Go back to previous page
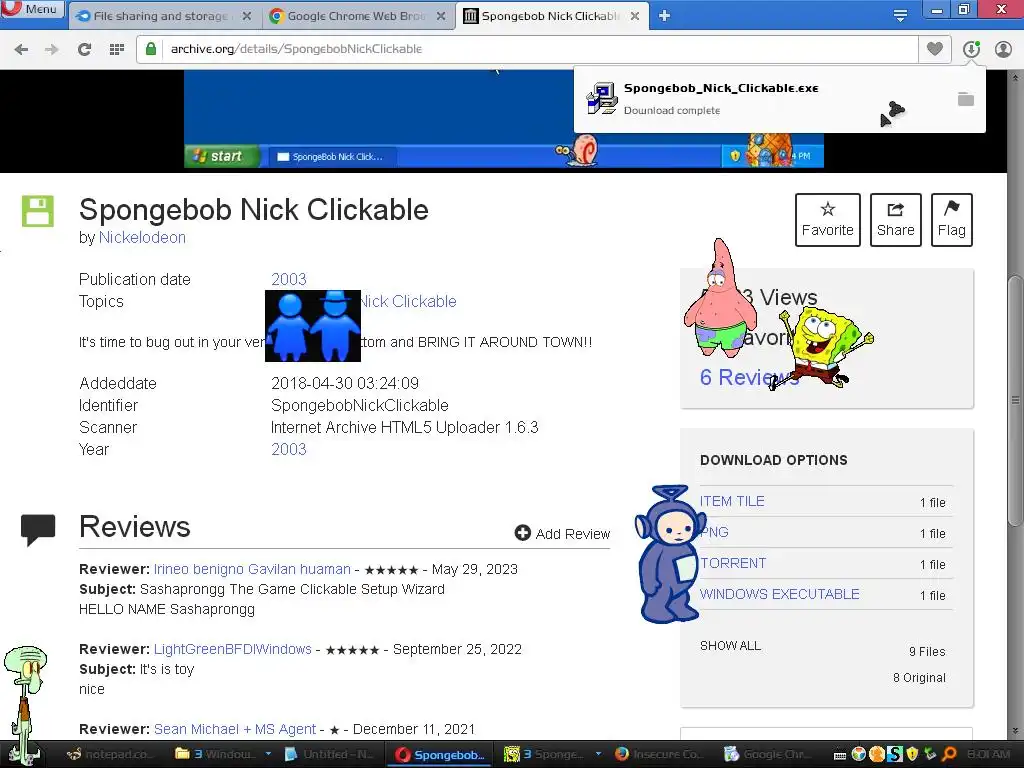Screen dimensions: 1024x768 point(22,49)
